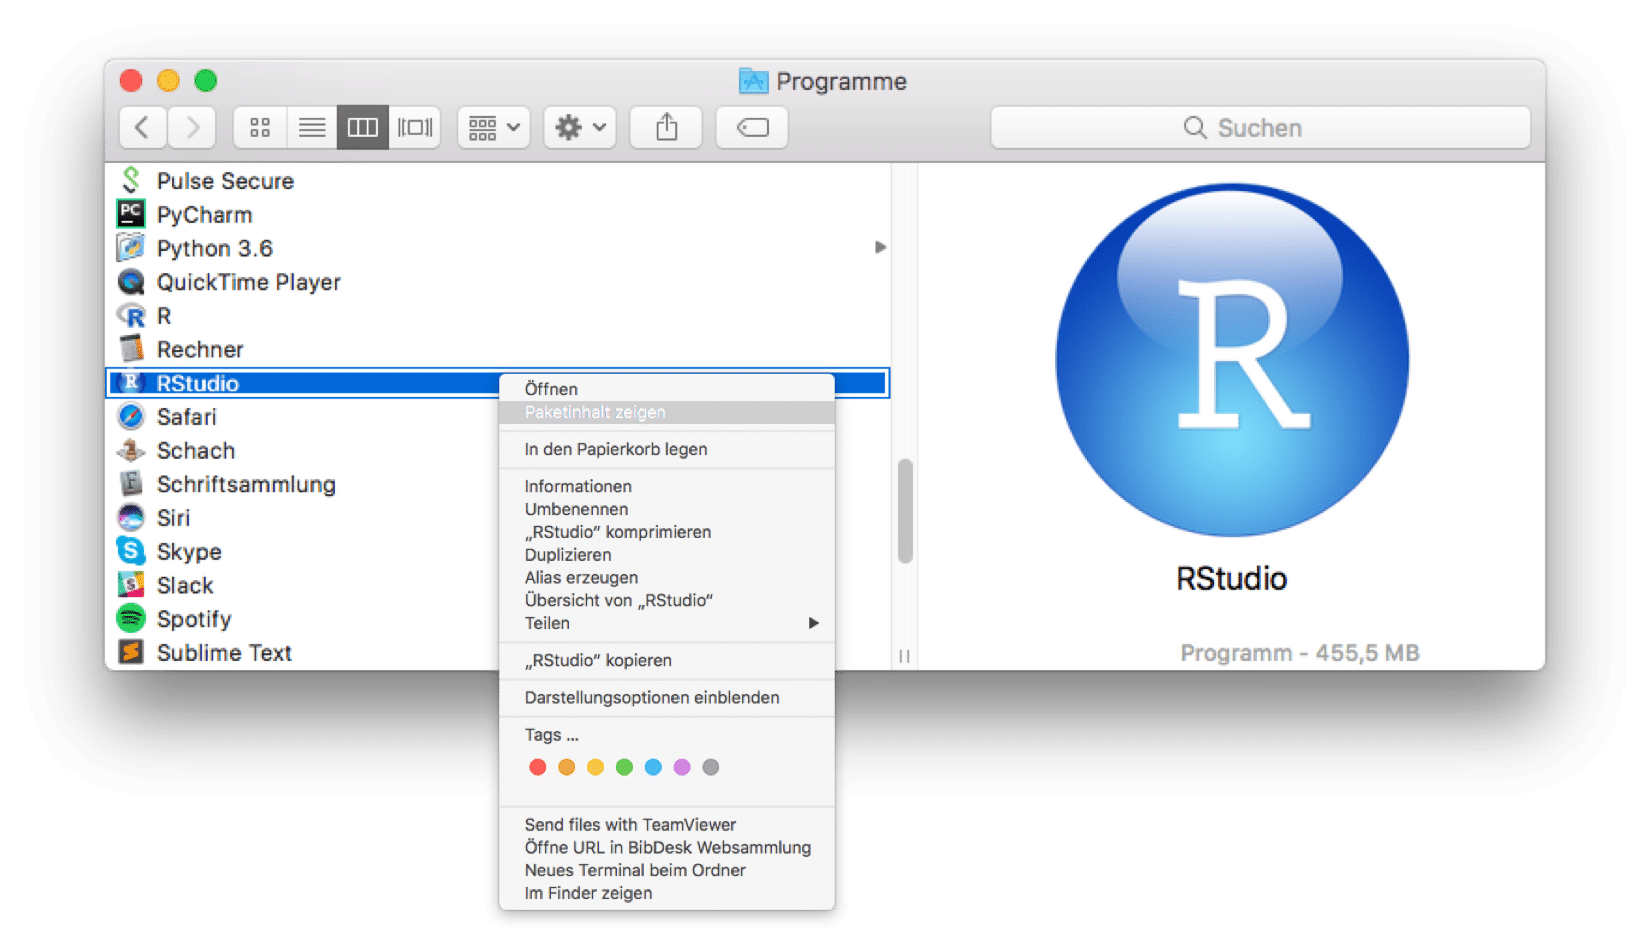The width and height of the screenshot is (1650, 935).
Task: Click the Python 3.6 folder icon
Action: click(x=131, y=248)
